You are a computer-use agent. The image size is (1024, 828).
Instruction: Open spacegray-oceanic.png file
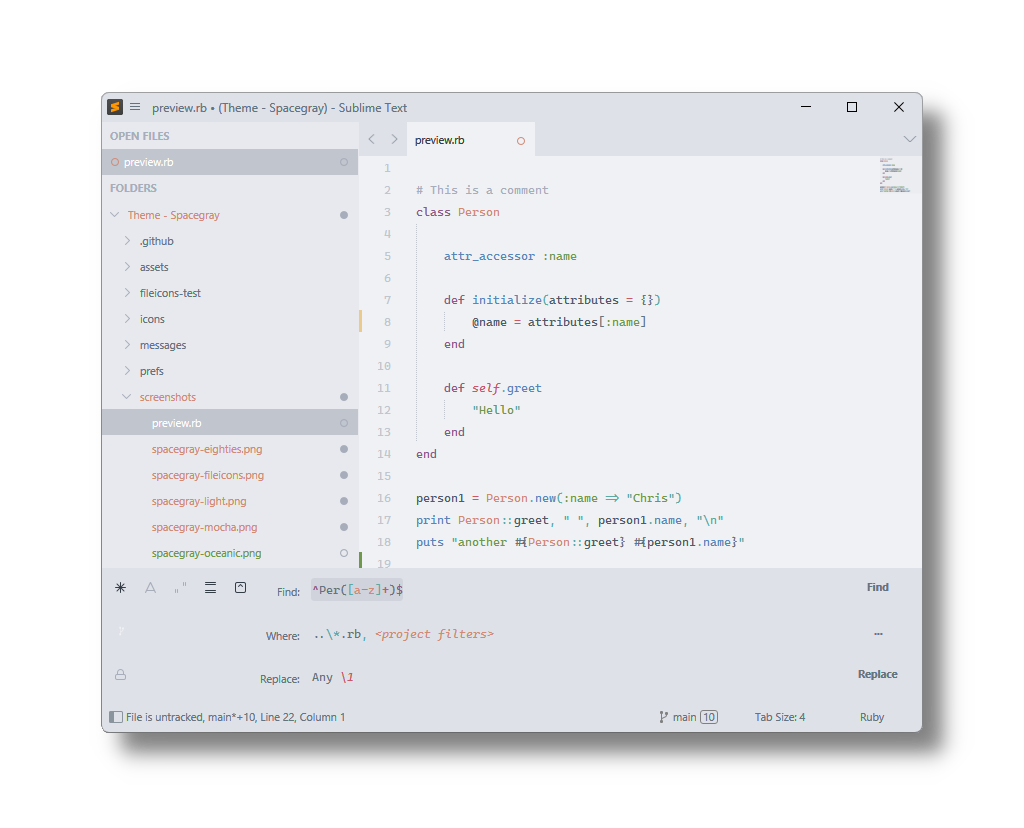point(206,553)
